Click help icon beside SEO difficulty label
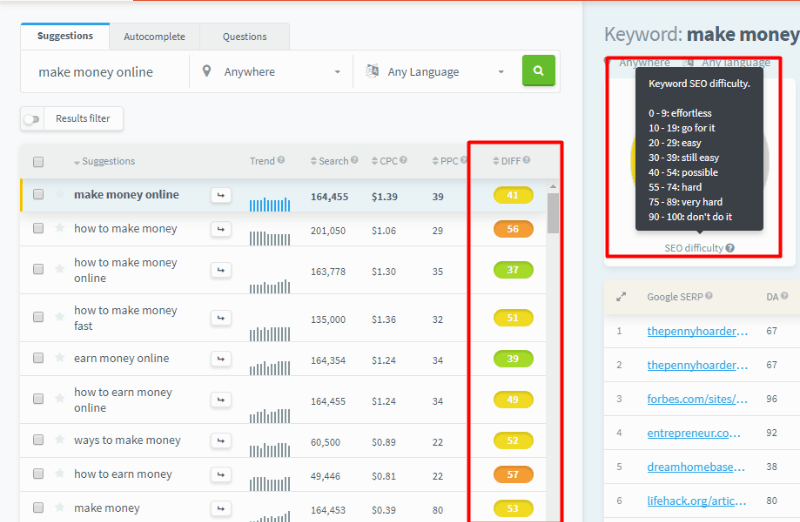Image resolution: width=800 pixels, height=522 pixels. (x=730, y=248)
